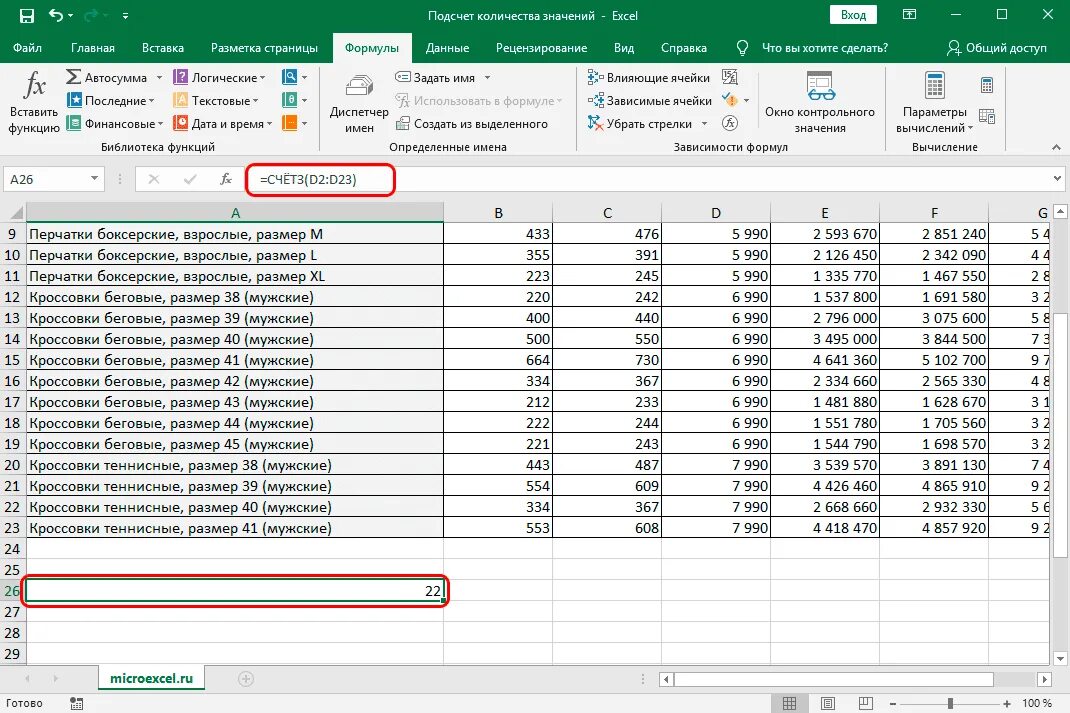Click the horizontal scrollbar track
1070x713 pixels.
pyautogui.click(x=1015, y=680)
